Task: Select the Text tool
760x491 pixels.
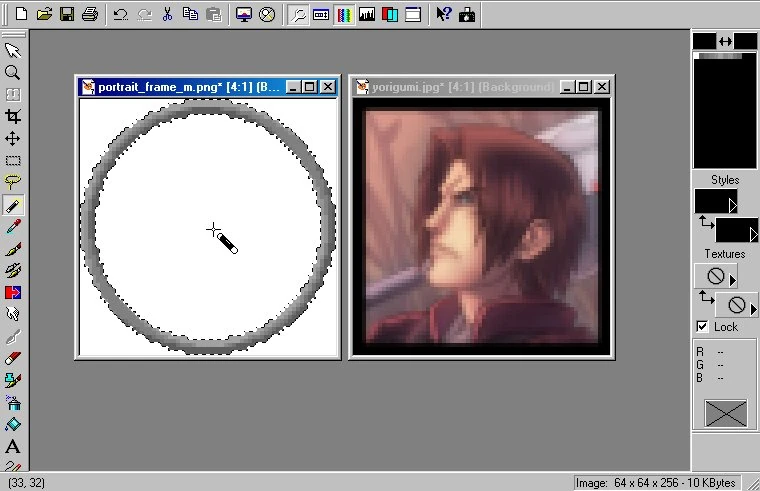Action: pos(13,446)
